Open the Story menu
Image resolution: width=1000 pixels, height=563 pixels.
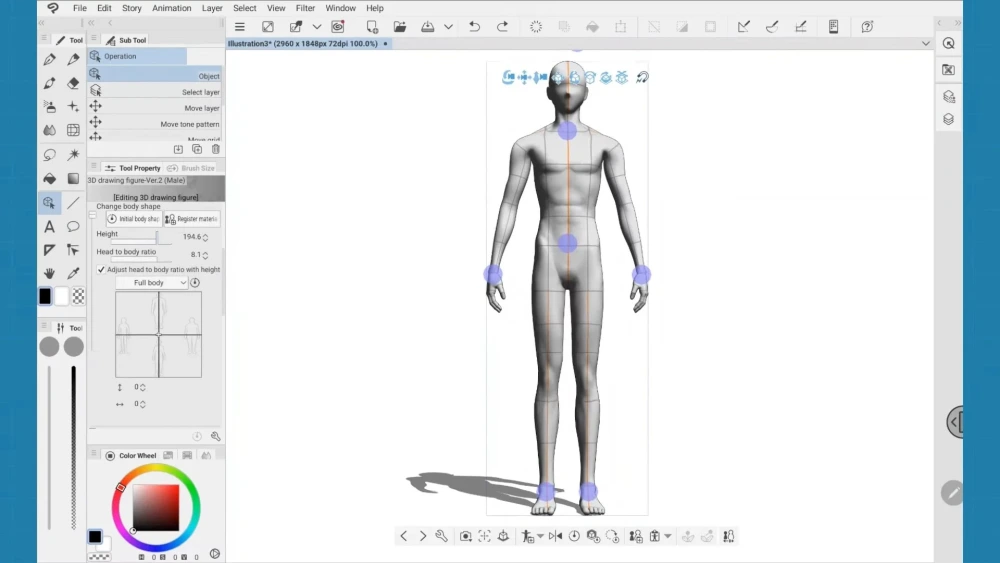131,8
